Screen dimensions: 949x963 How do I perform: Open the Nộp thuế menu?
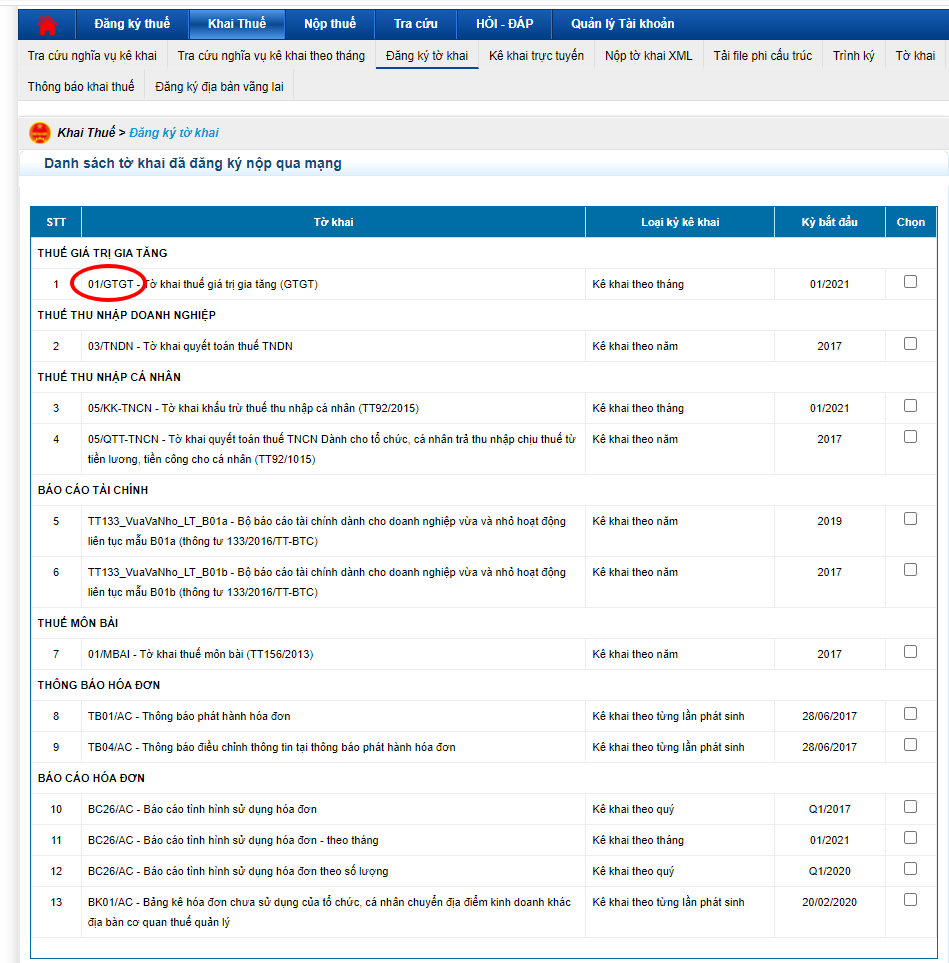[329, 24]
